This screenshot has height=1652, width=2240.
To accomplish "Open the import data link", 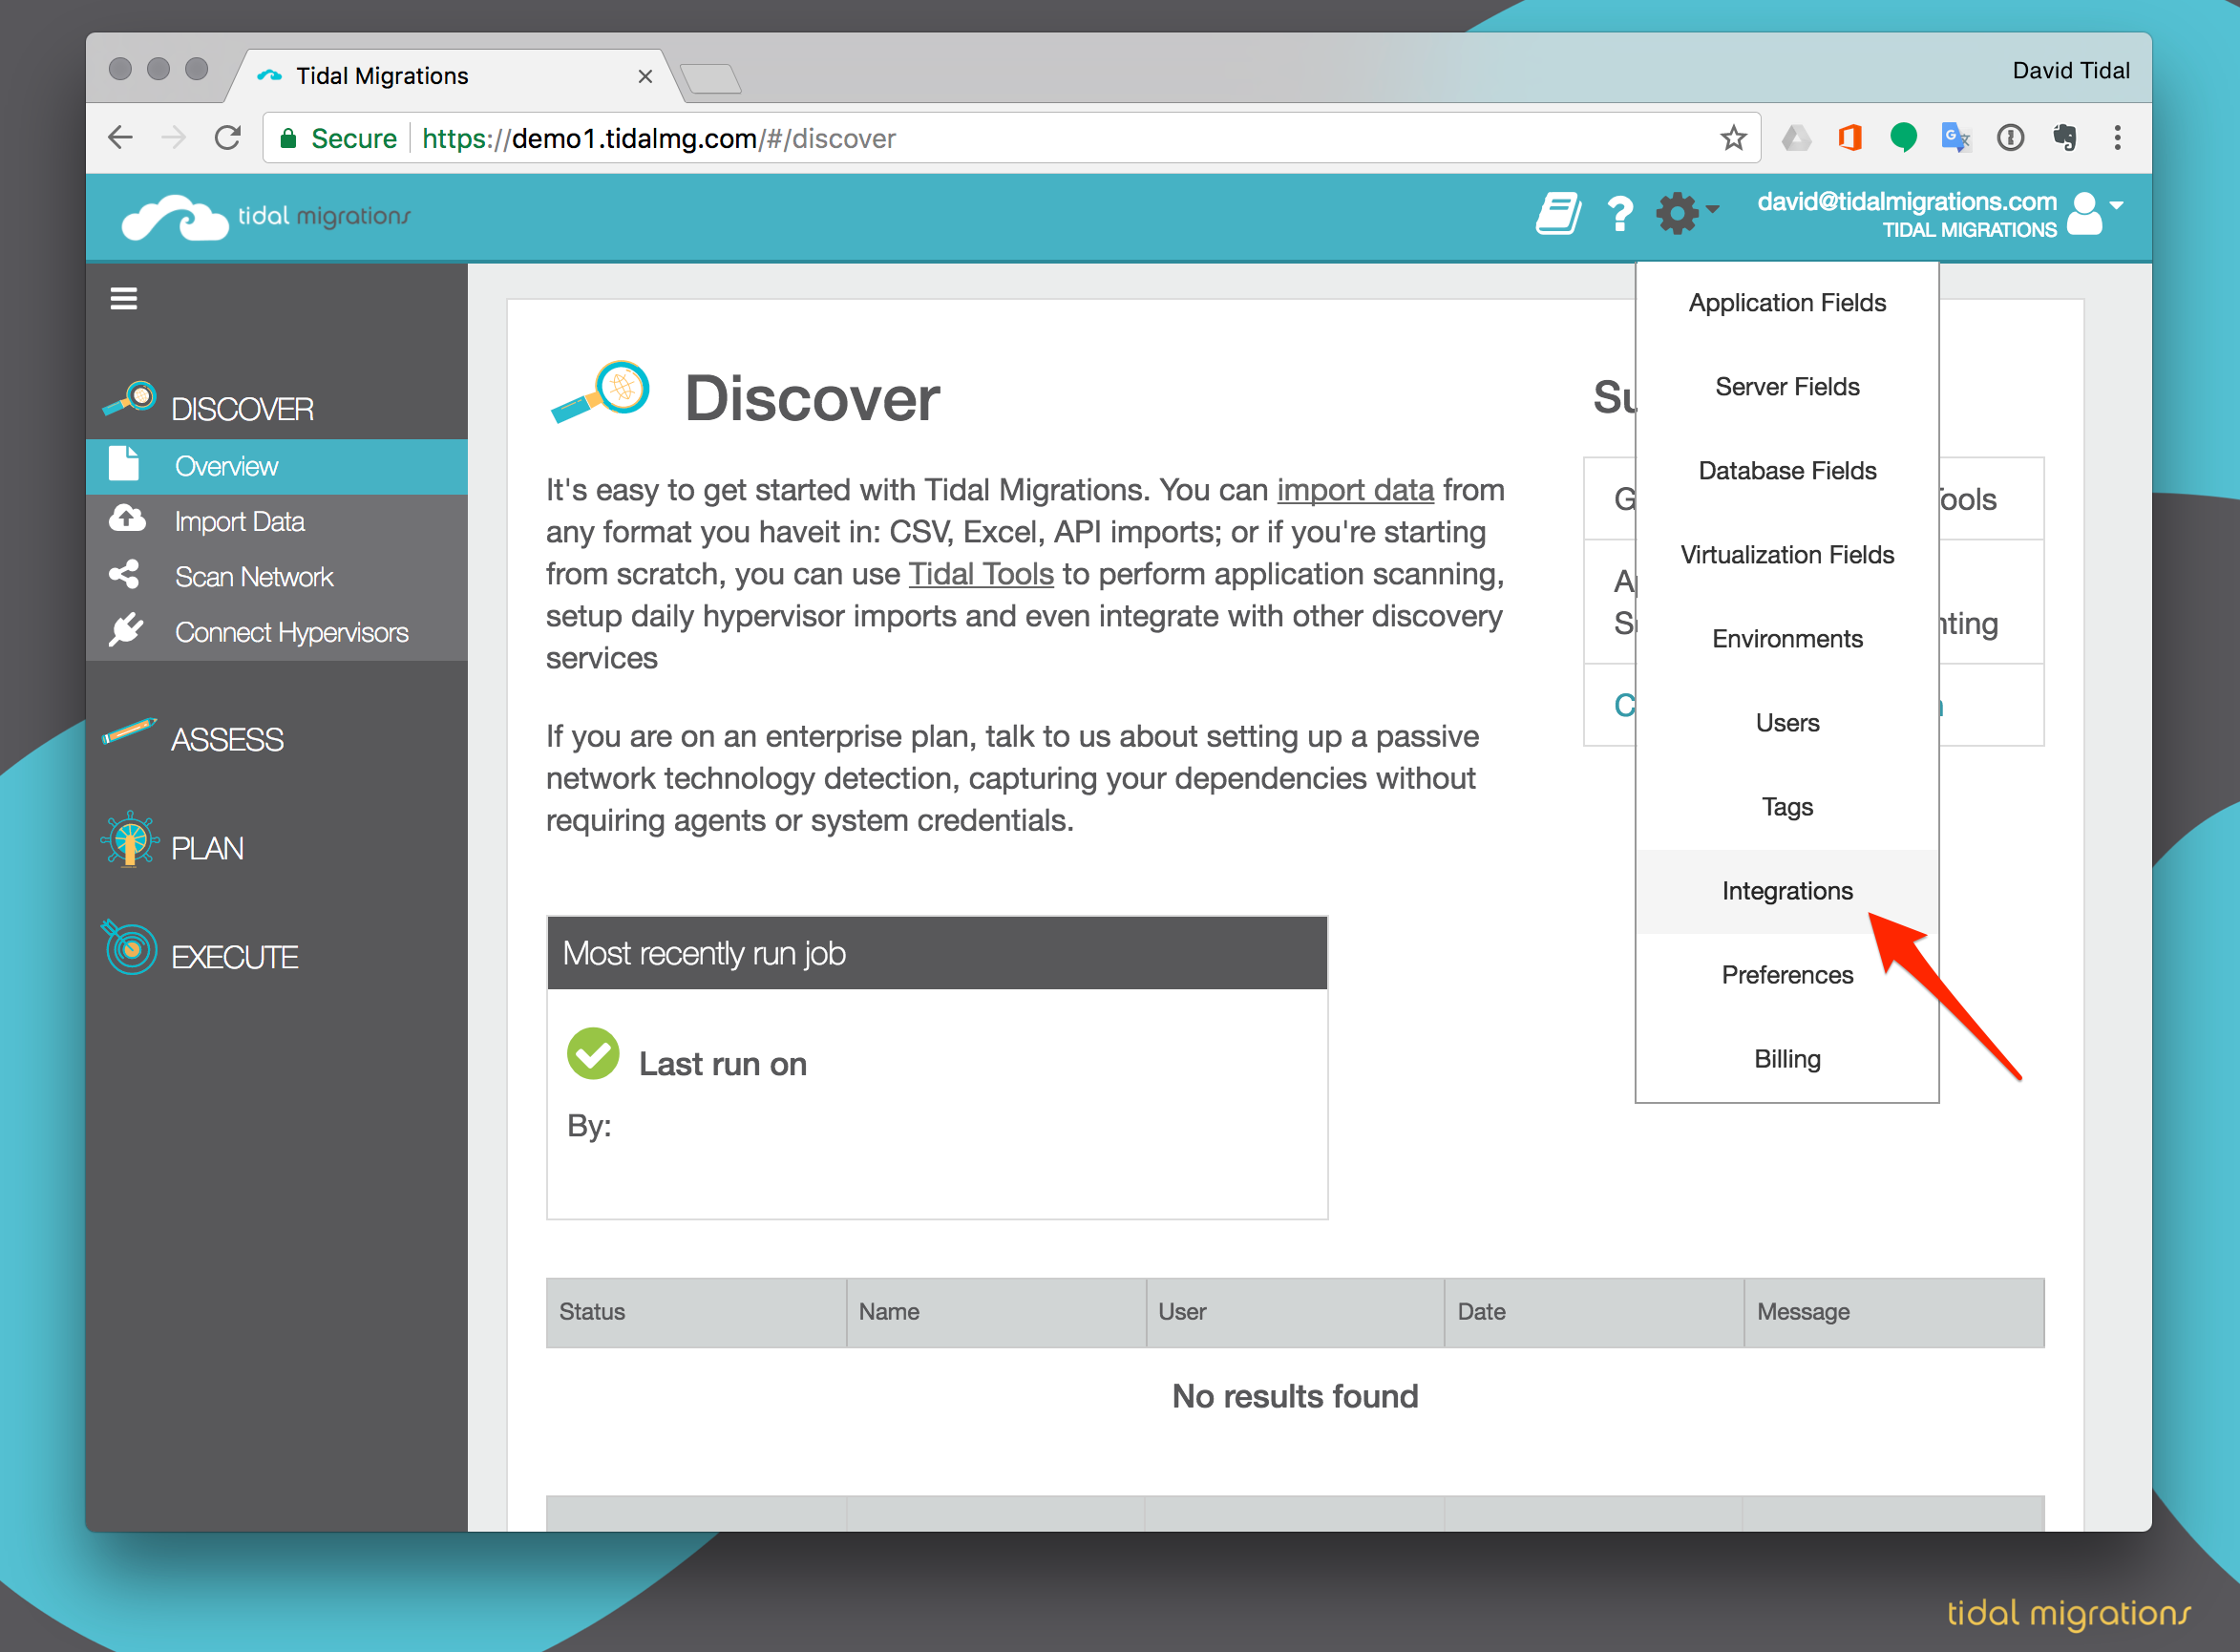I will (1355, 490).
